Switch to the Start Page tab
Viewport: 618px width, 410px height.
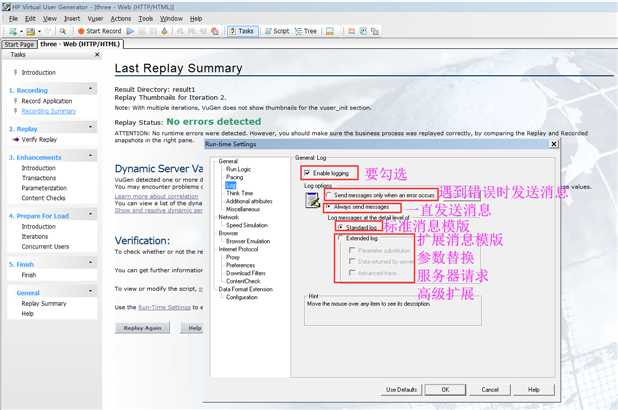coord(19,44)
